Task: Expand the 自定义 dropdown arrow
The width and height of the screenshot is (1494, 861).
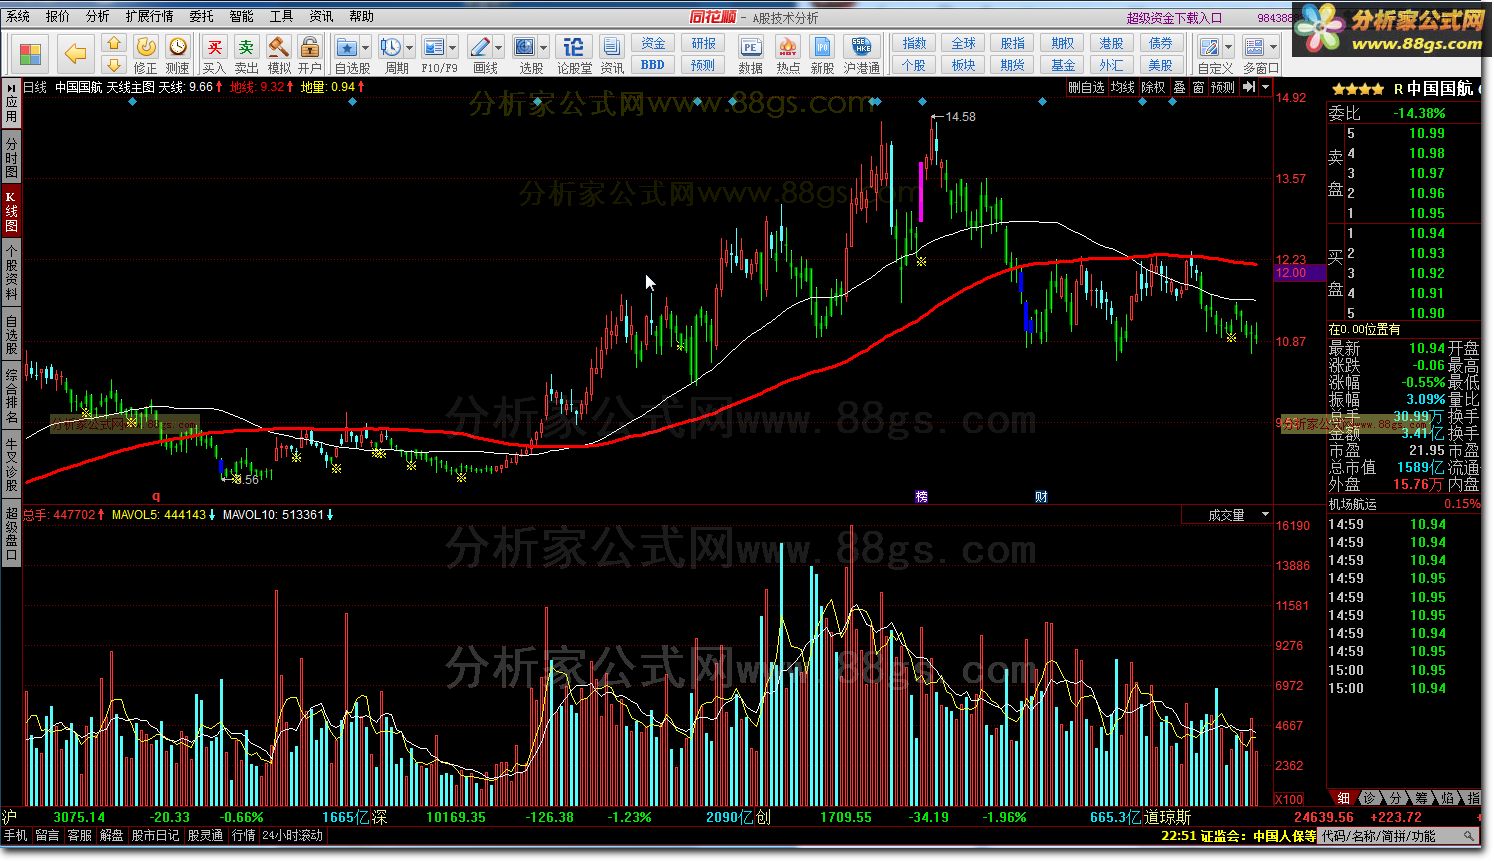Action: pos(1229,47)
